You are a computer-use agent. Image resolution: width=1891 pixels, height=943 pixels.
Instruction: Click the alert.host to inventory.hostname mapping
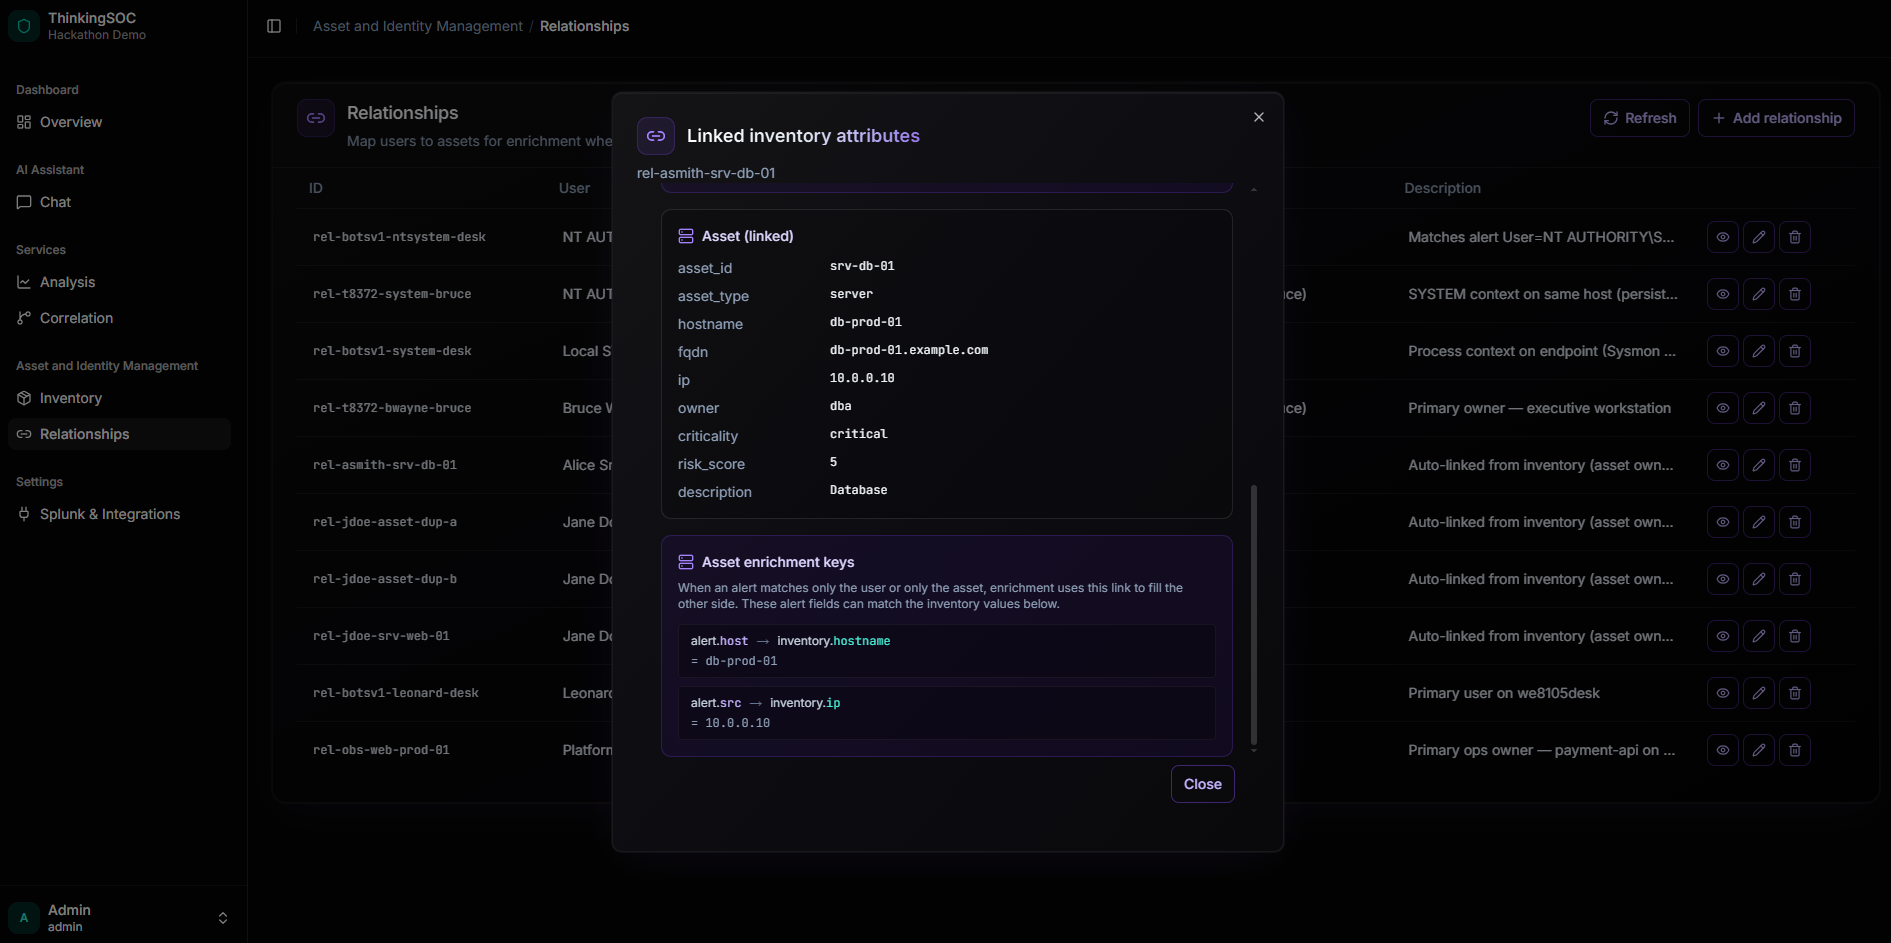coord(947,651)
